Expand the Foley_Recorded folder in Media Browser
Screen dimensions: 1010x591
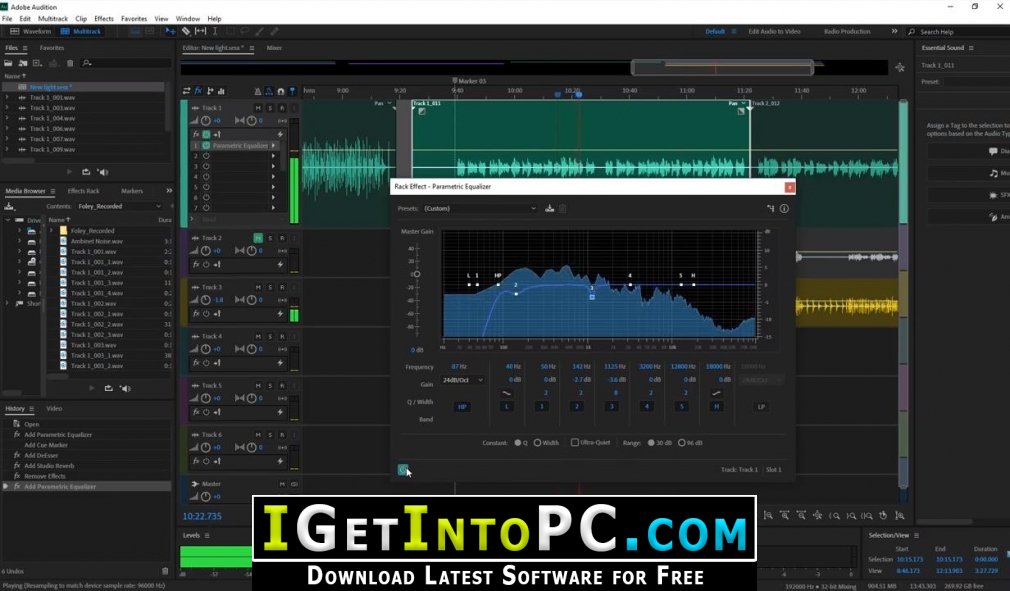[52, 230]
